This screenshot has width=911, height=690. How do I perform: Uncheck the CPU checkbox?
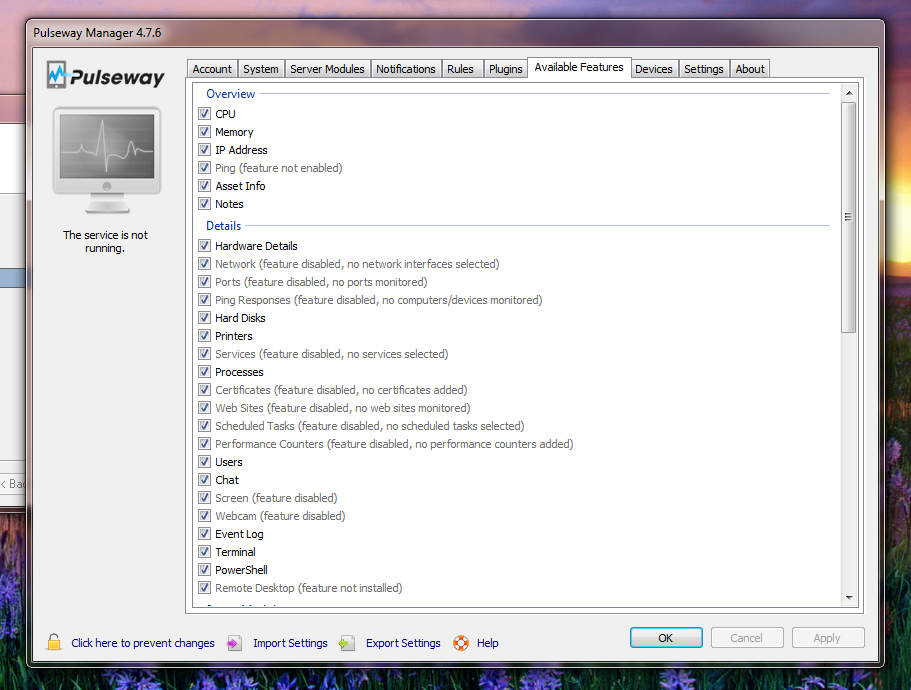(x=204, y=114)
